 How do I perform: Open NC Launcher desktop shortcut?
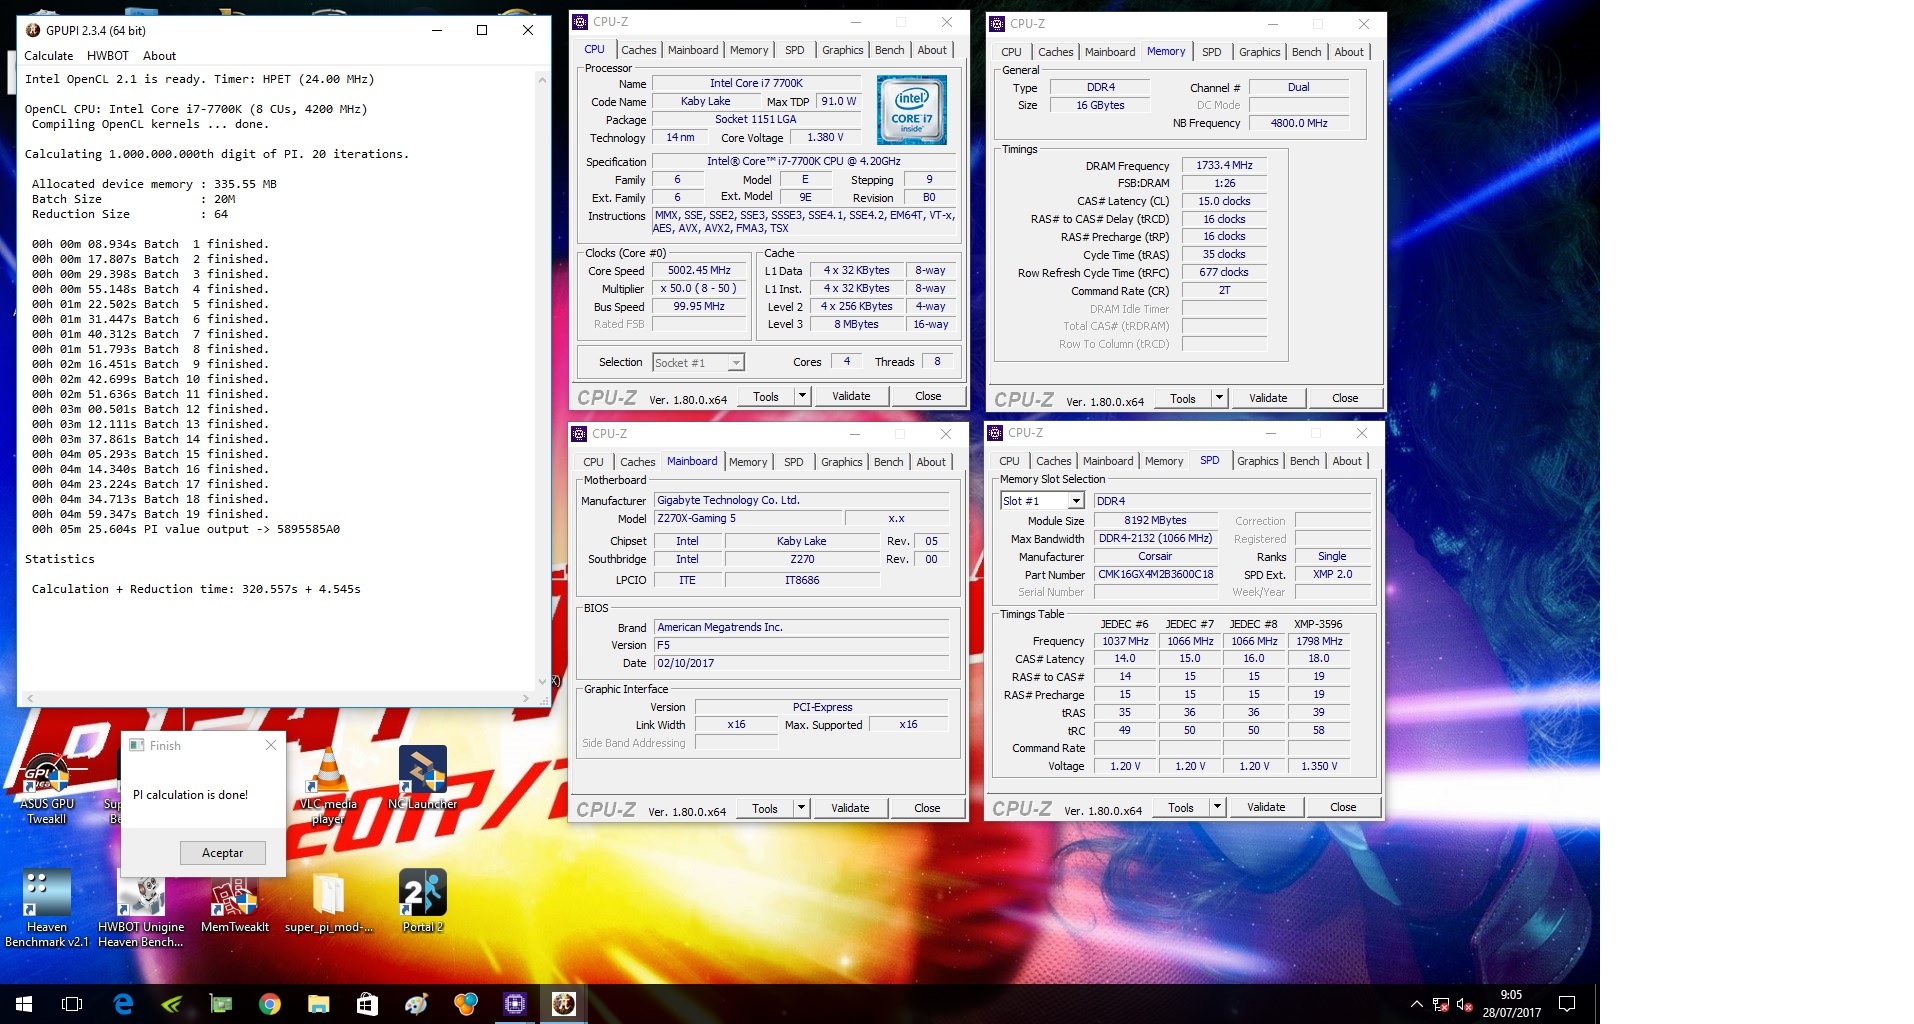422,779
